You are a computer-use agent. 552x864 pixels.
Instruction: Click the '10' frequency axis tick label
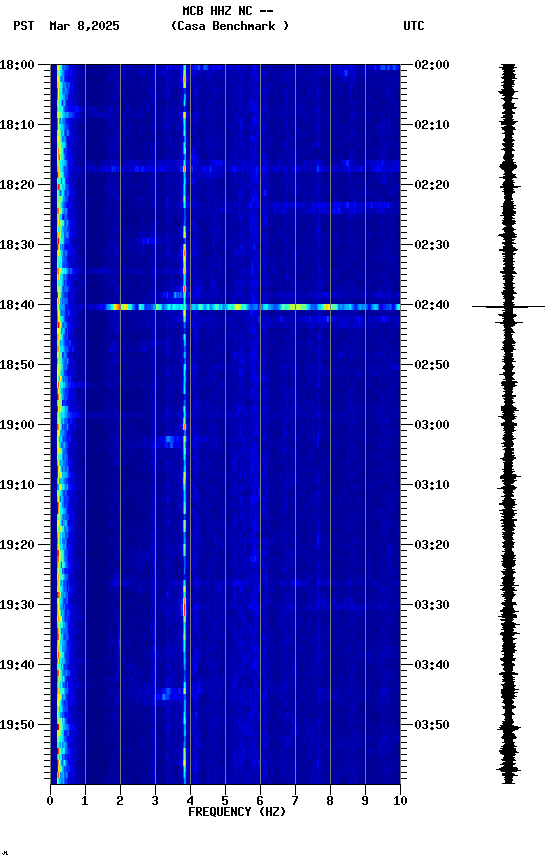pos(400,801)
